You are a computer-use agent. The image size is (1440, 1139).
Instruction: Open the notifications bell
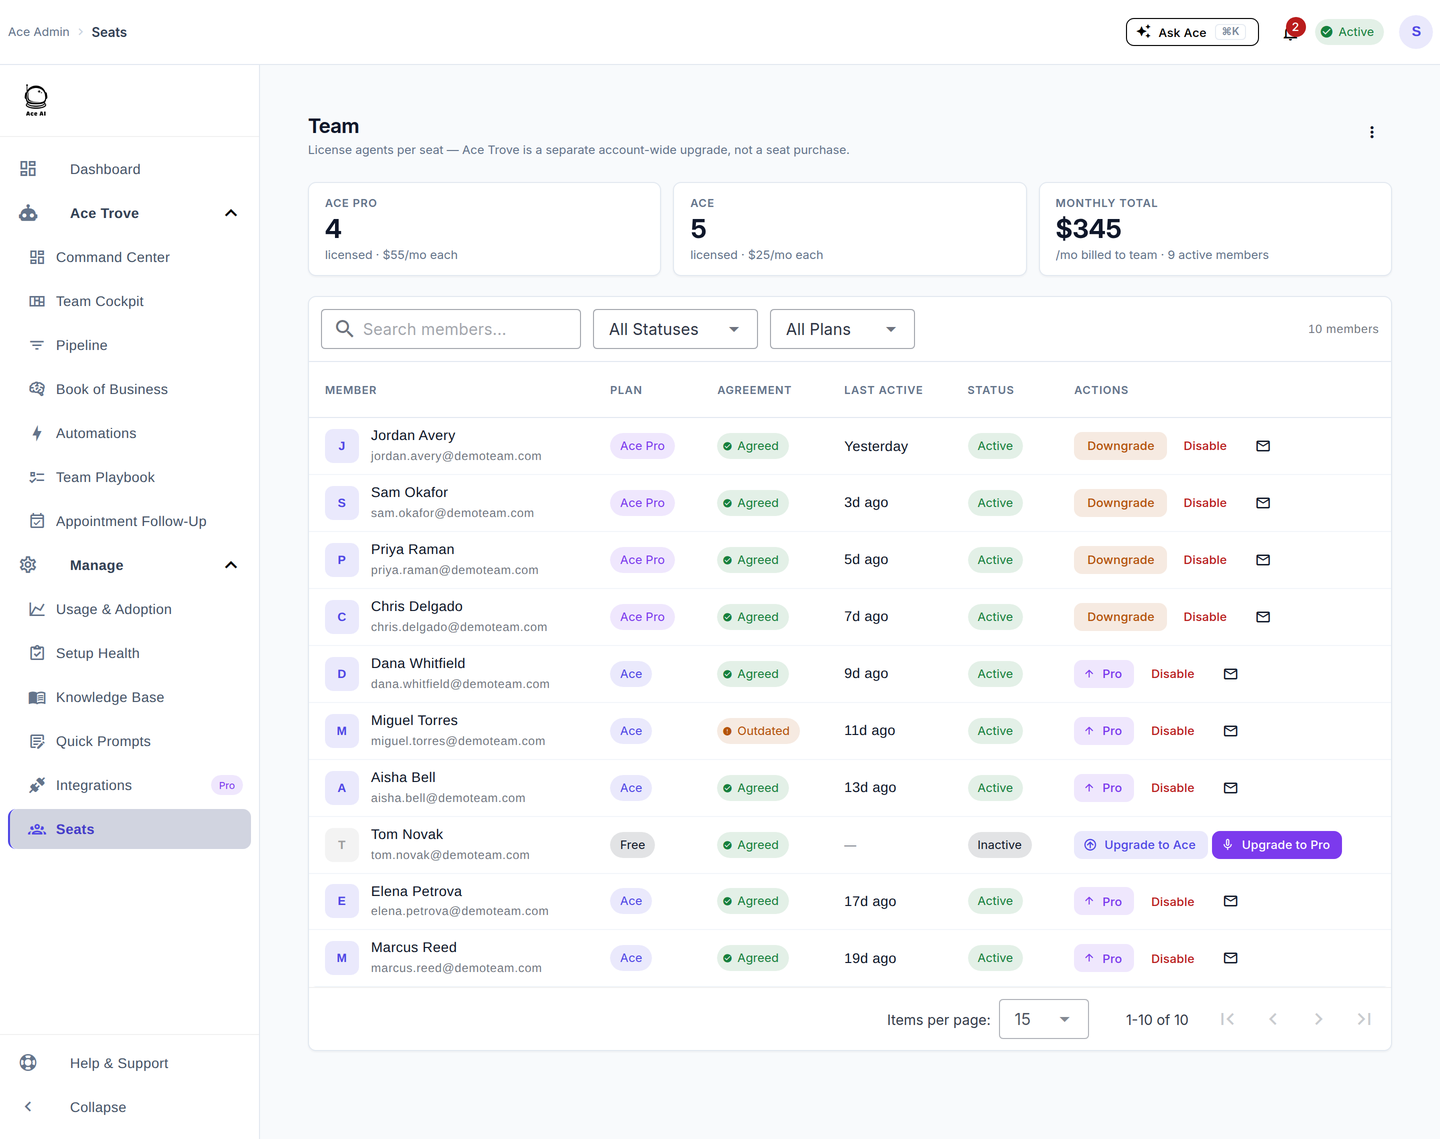tap(1290, 32)
